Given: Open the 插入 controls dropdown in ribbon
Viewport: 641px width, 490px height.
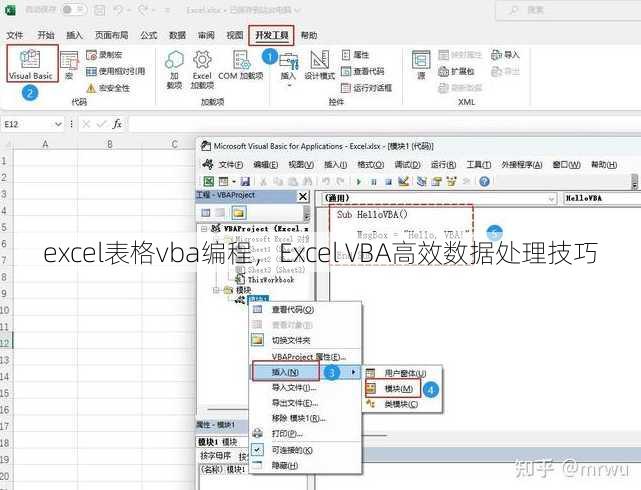Looking at the screenshot, I should (288, 69).
